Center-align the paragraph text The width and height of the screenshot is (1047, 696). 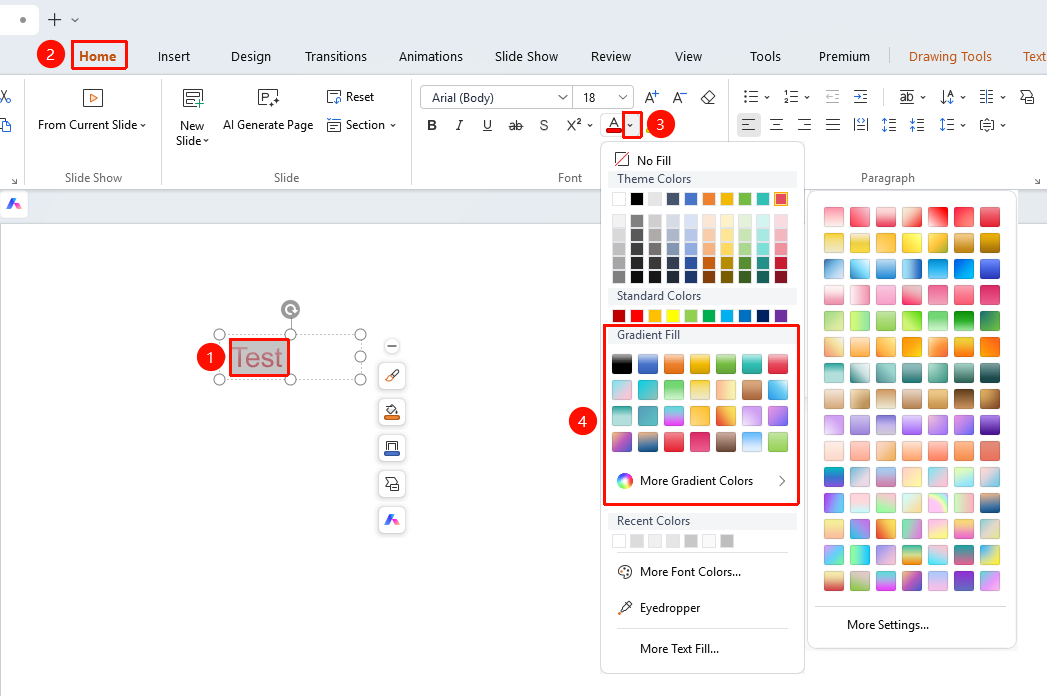pyautogui.click(x=777, y=125)
